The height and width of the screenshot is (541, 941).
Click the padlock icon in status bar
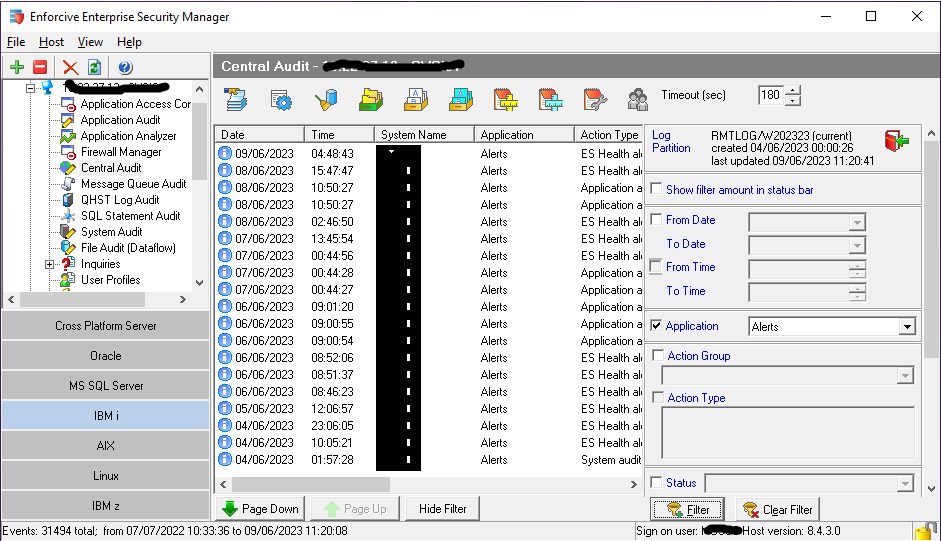click(x=924, y=531)
